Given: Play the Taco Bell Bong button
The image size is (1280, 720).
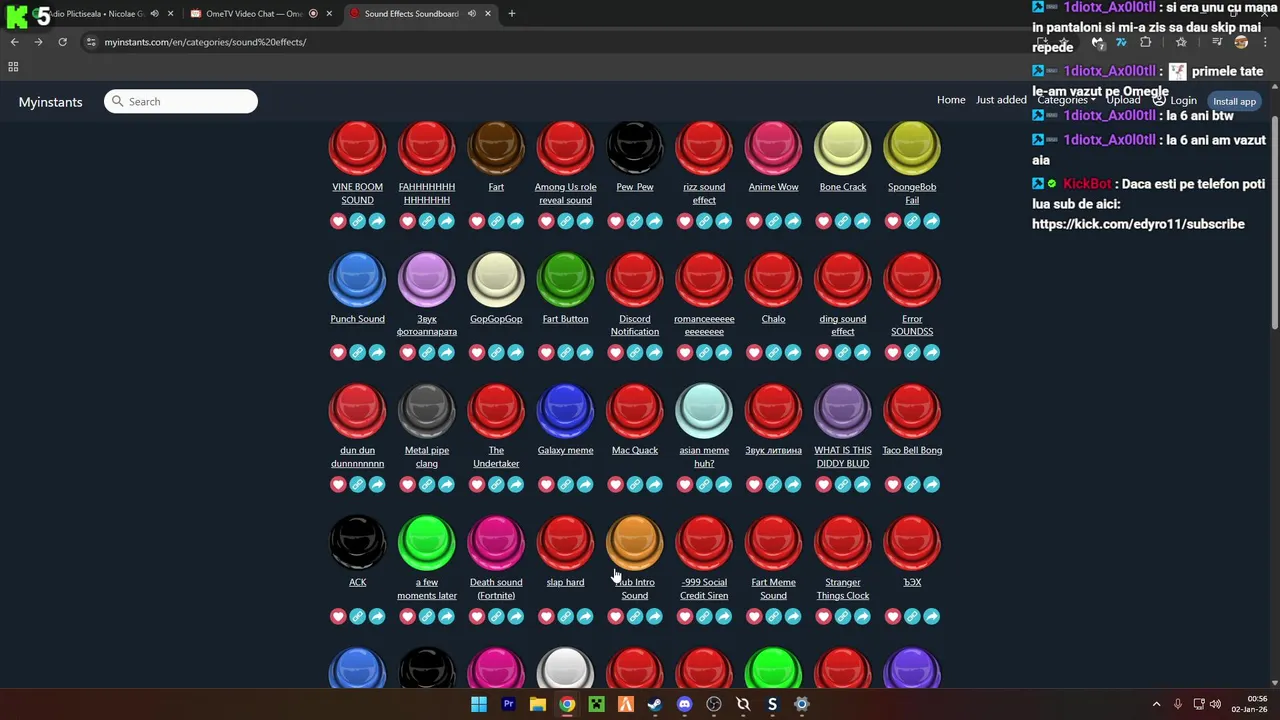Looking at the screenshot, I should point(912,411).
